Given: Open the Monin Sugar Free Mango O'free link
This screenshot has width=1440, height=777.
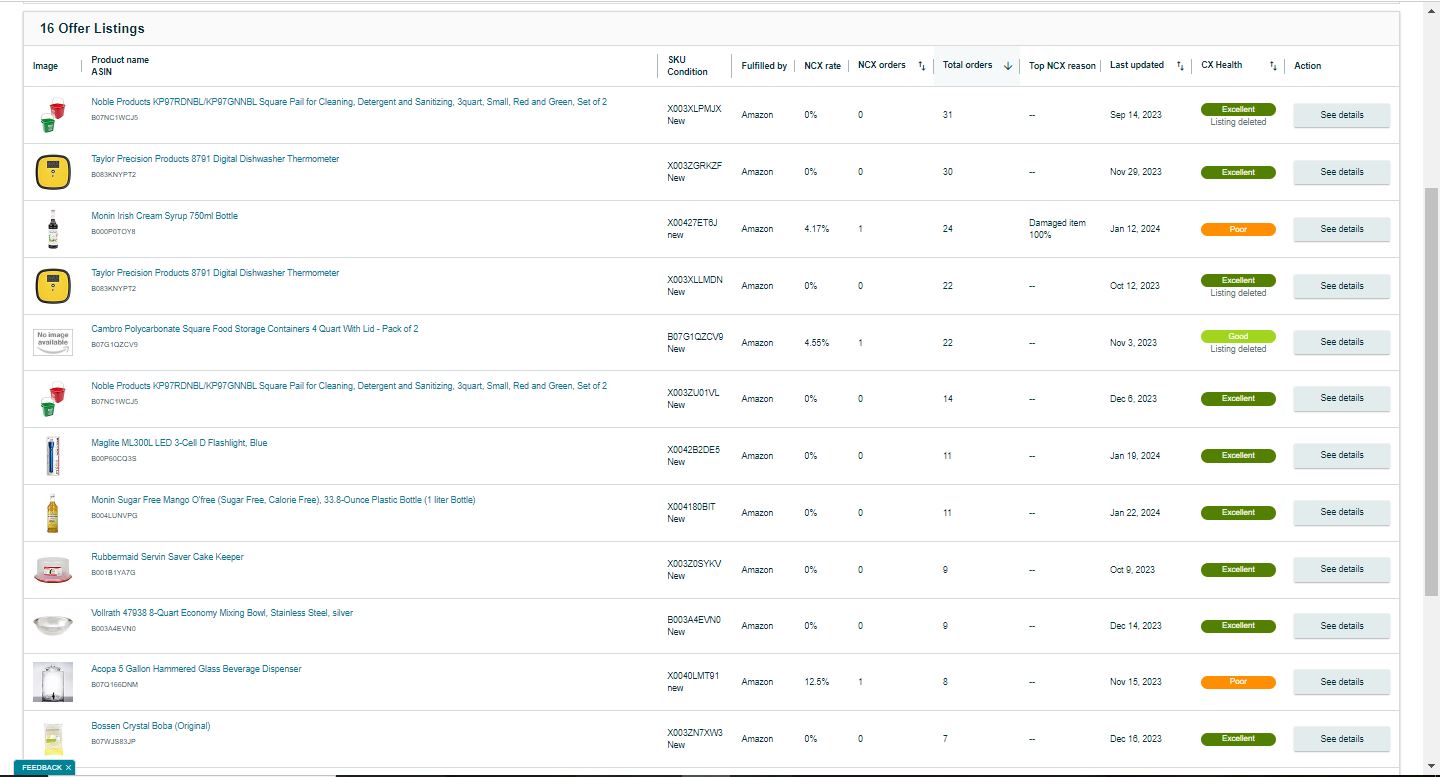Looking at the screenshot, I should coord(283,500).
